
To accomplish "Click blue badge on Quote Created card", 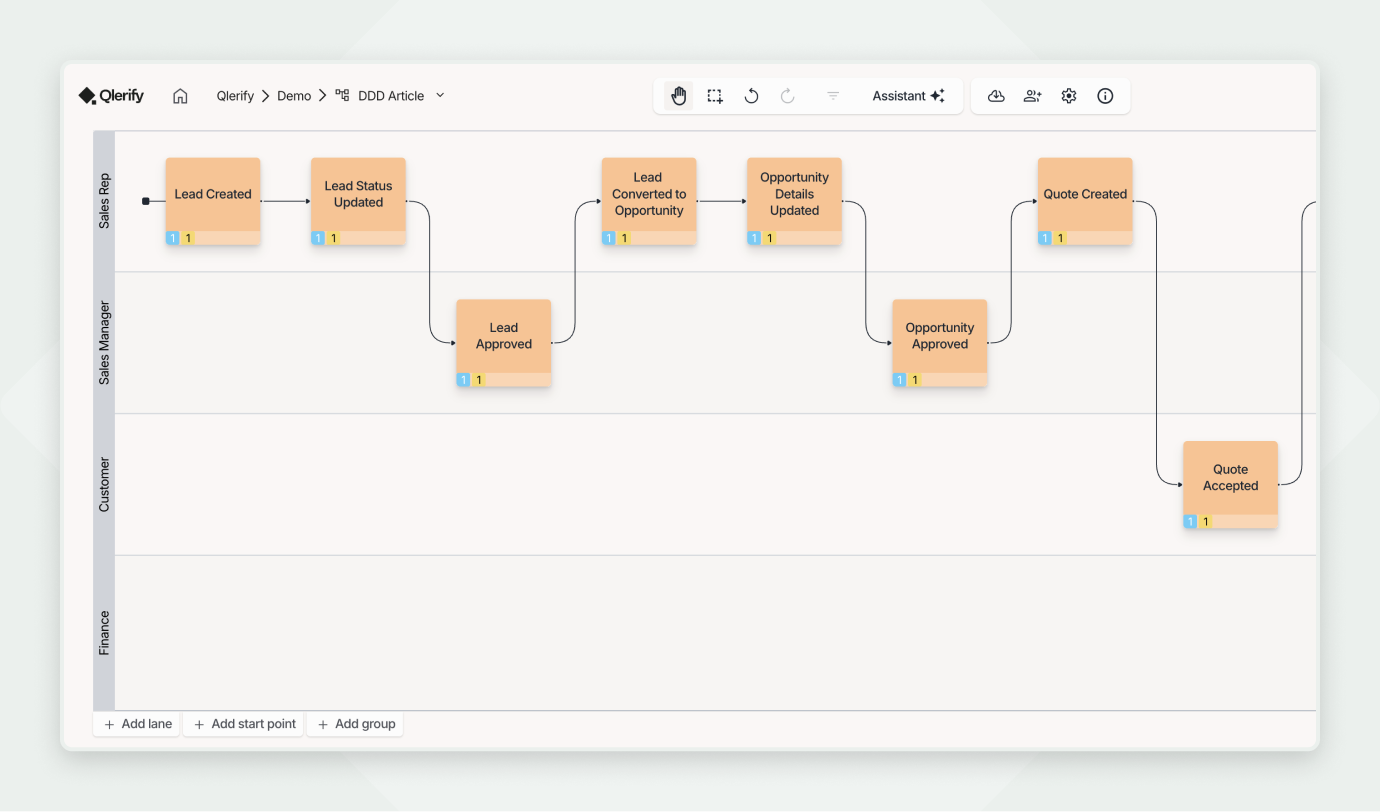I will point(1045,238).
